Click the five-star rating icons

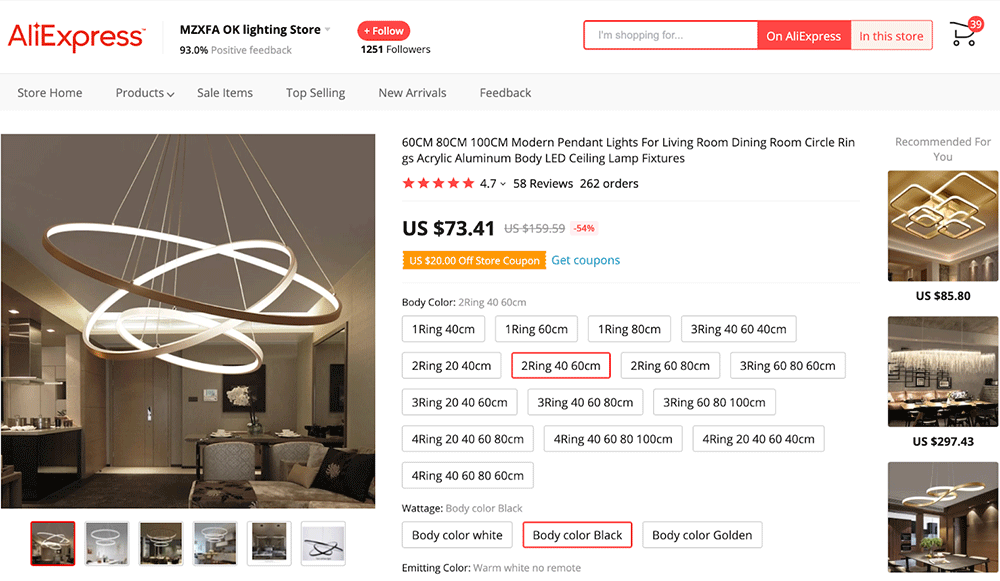pyautogui.click(x=438, y=184)
